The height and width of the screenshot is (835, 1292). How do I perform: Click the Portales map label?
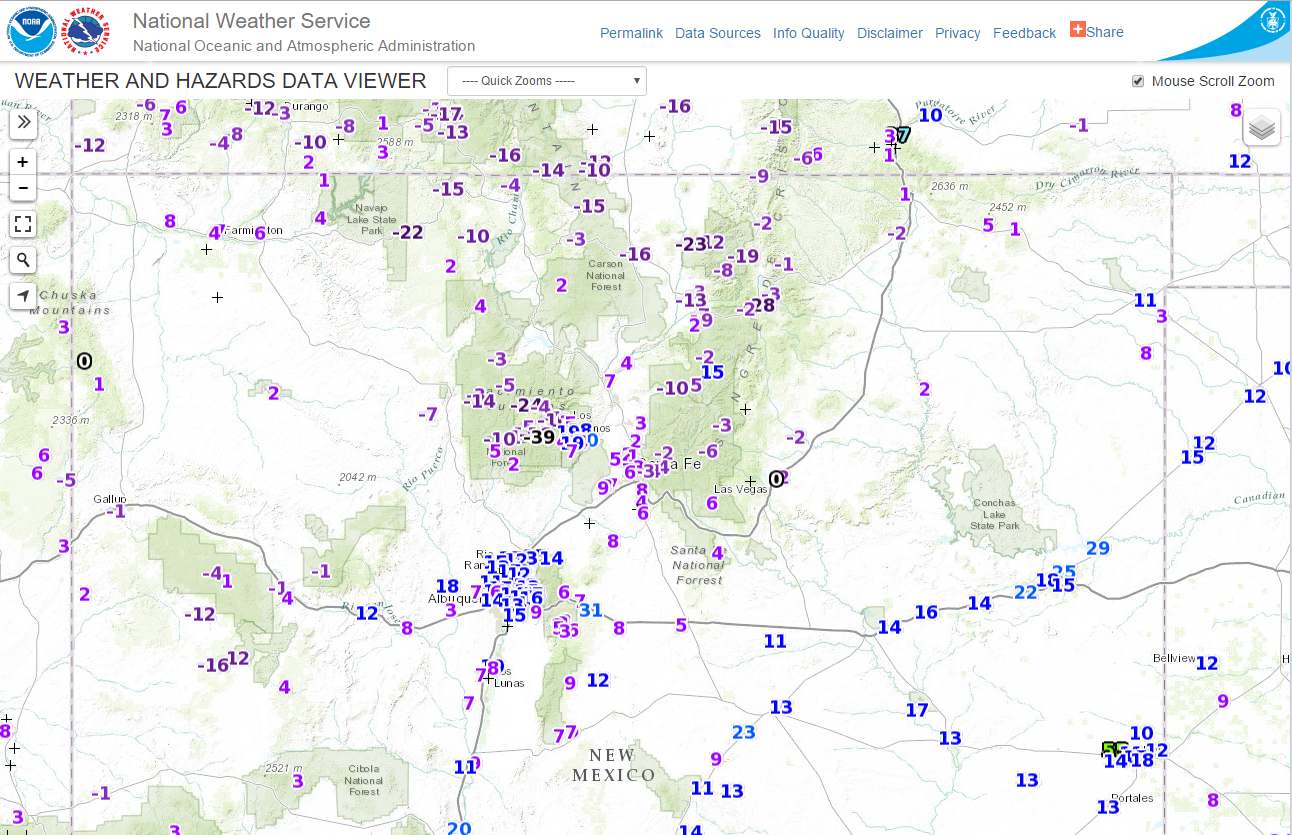point(1132,798)
